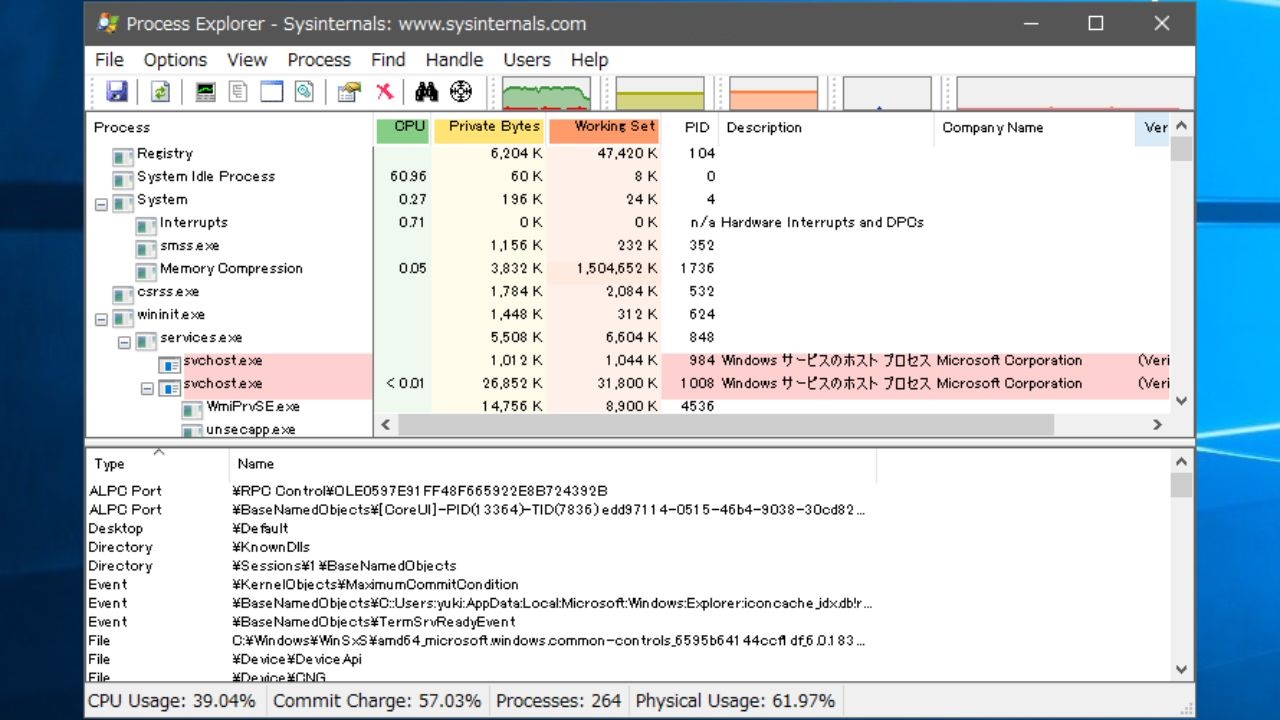Select the wininit.exe process row
Viewport: 1280px width, 720px height.
coord(628,315)
